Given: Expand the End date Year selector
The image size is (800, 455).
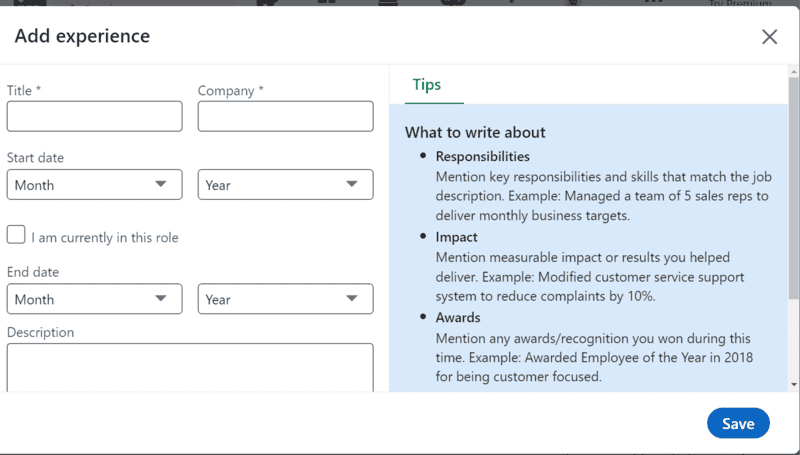Looking at the screenshot, I should coord(285,299).
